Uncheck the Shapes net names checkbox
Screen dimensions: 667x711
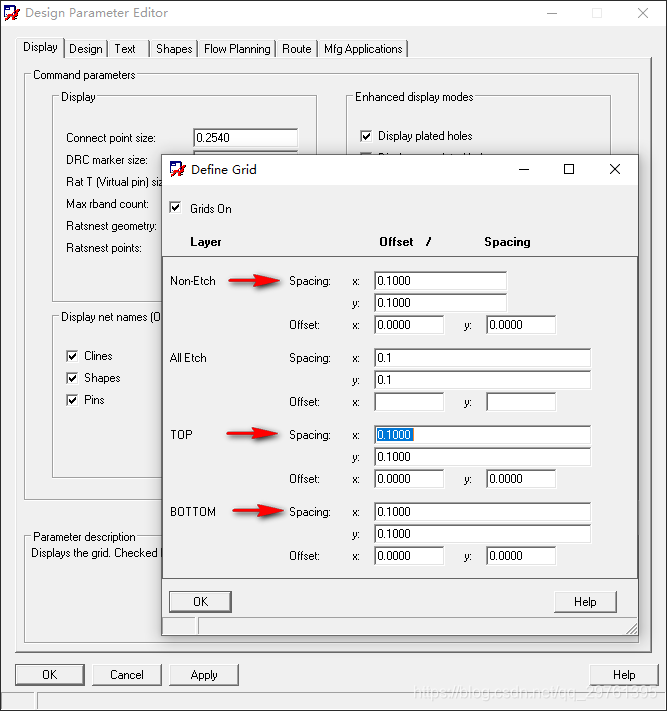coord(72,378)
